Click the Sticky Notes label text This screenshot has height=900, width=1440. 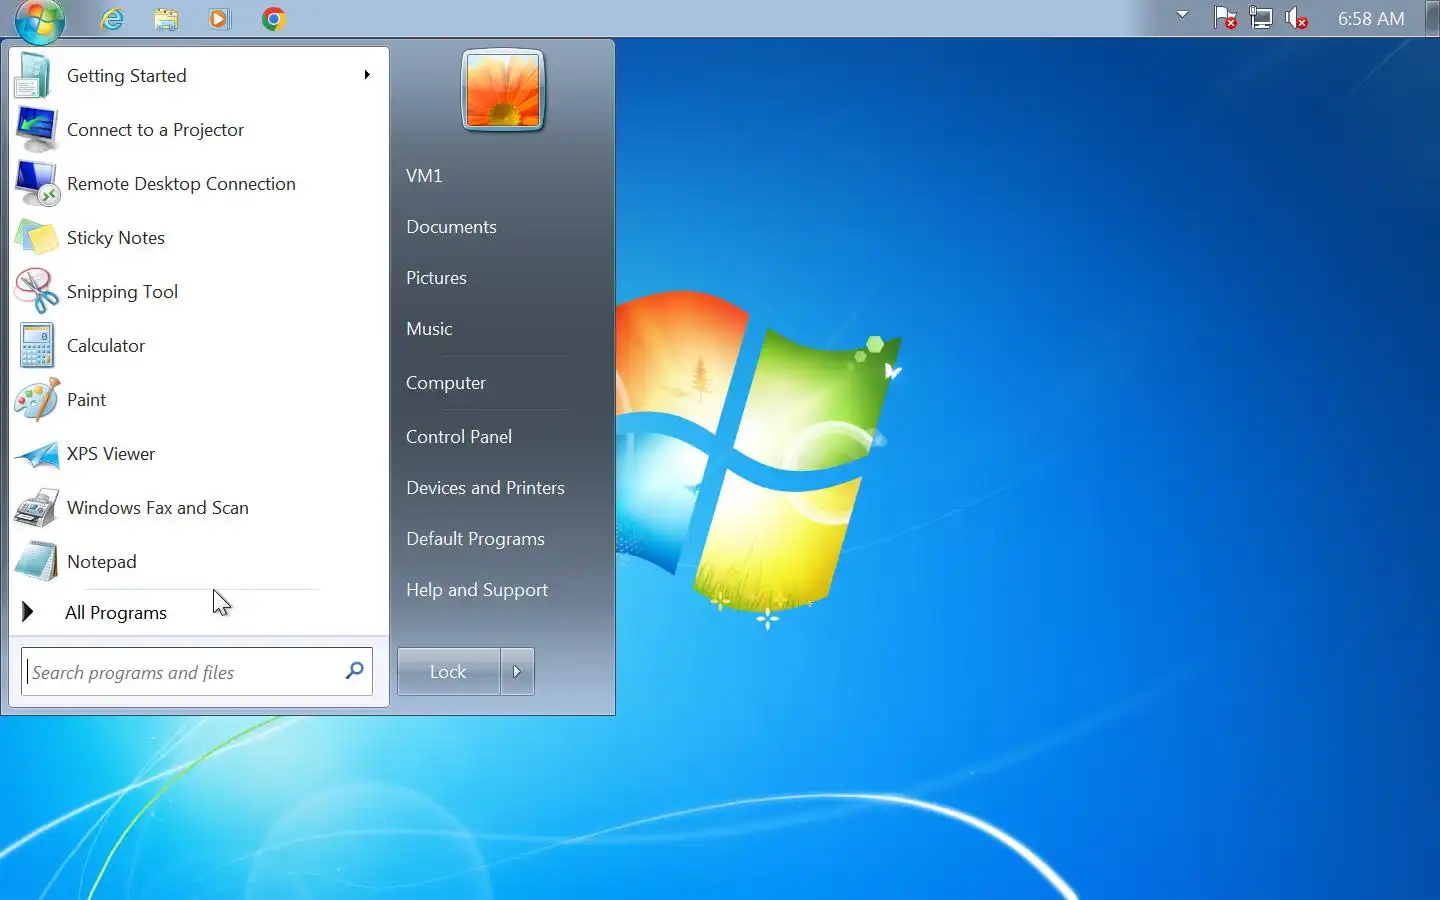point(116,238)
